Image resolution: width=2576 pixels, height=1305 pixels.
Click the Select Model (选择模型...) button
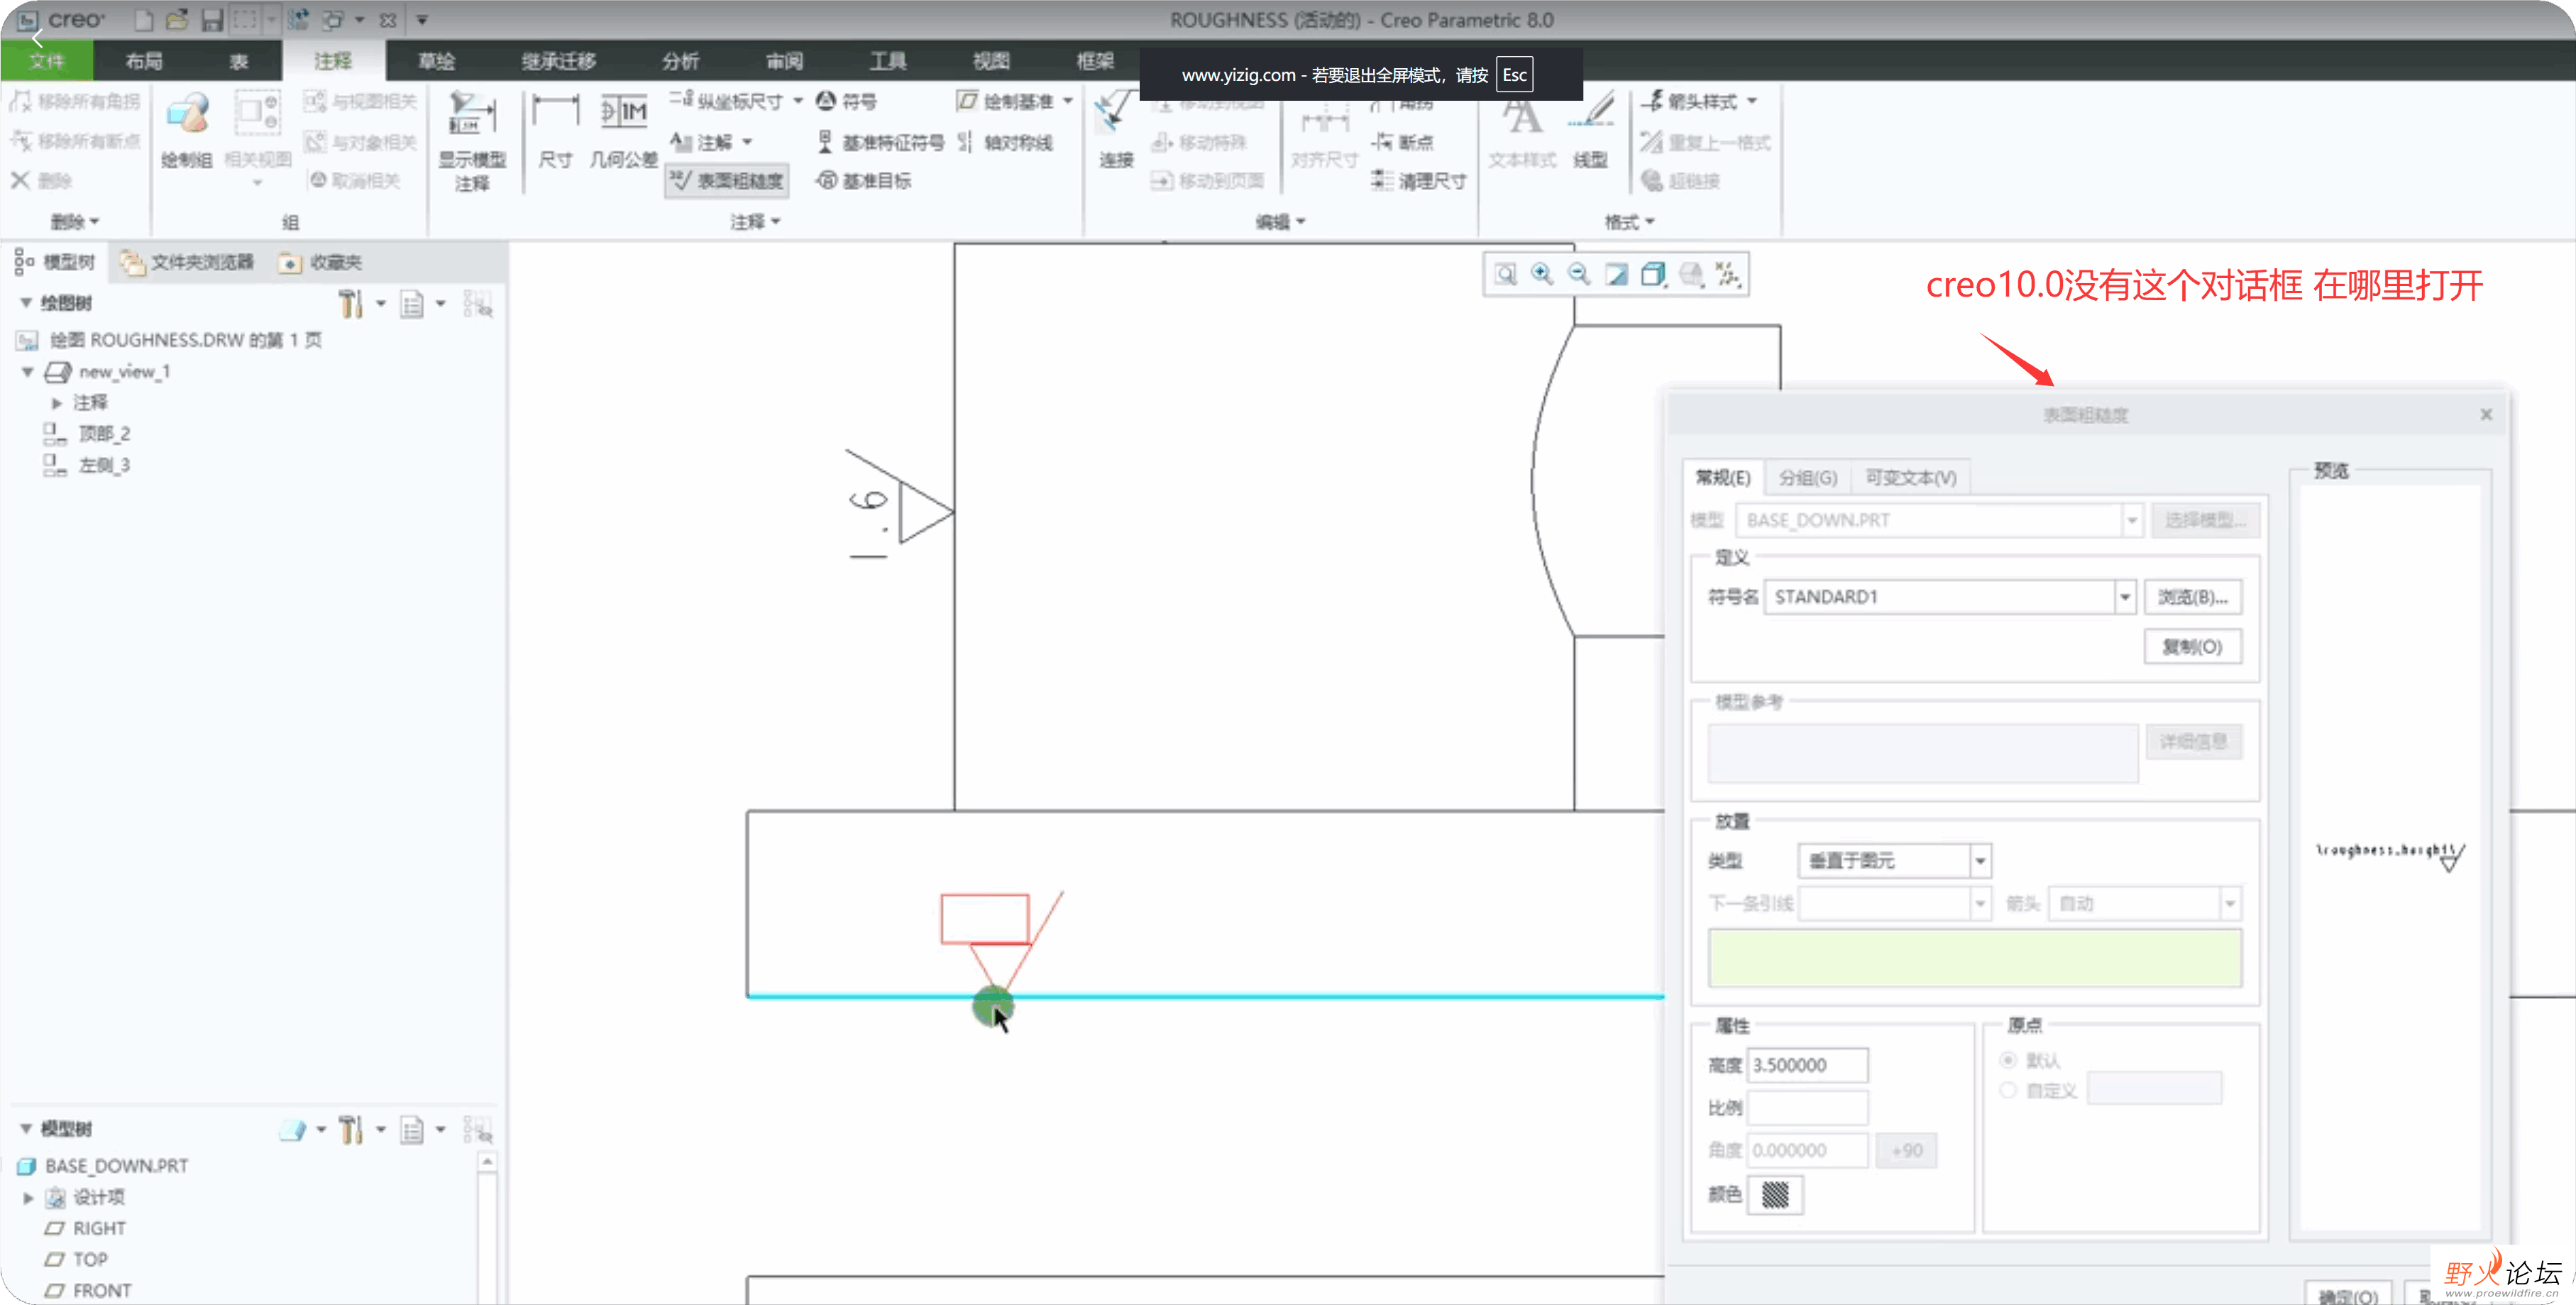coord(2205,520)
